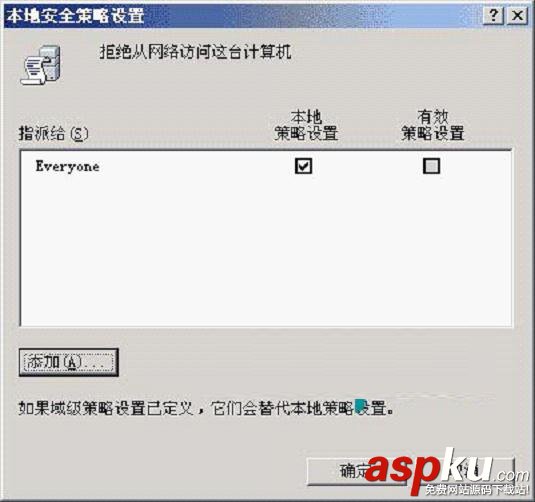Click the 免费网站源码下载站 watermark caption
Screen dimensions: 535x502
coord(477,490)
